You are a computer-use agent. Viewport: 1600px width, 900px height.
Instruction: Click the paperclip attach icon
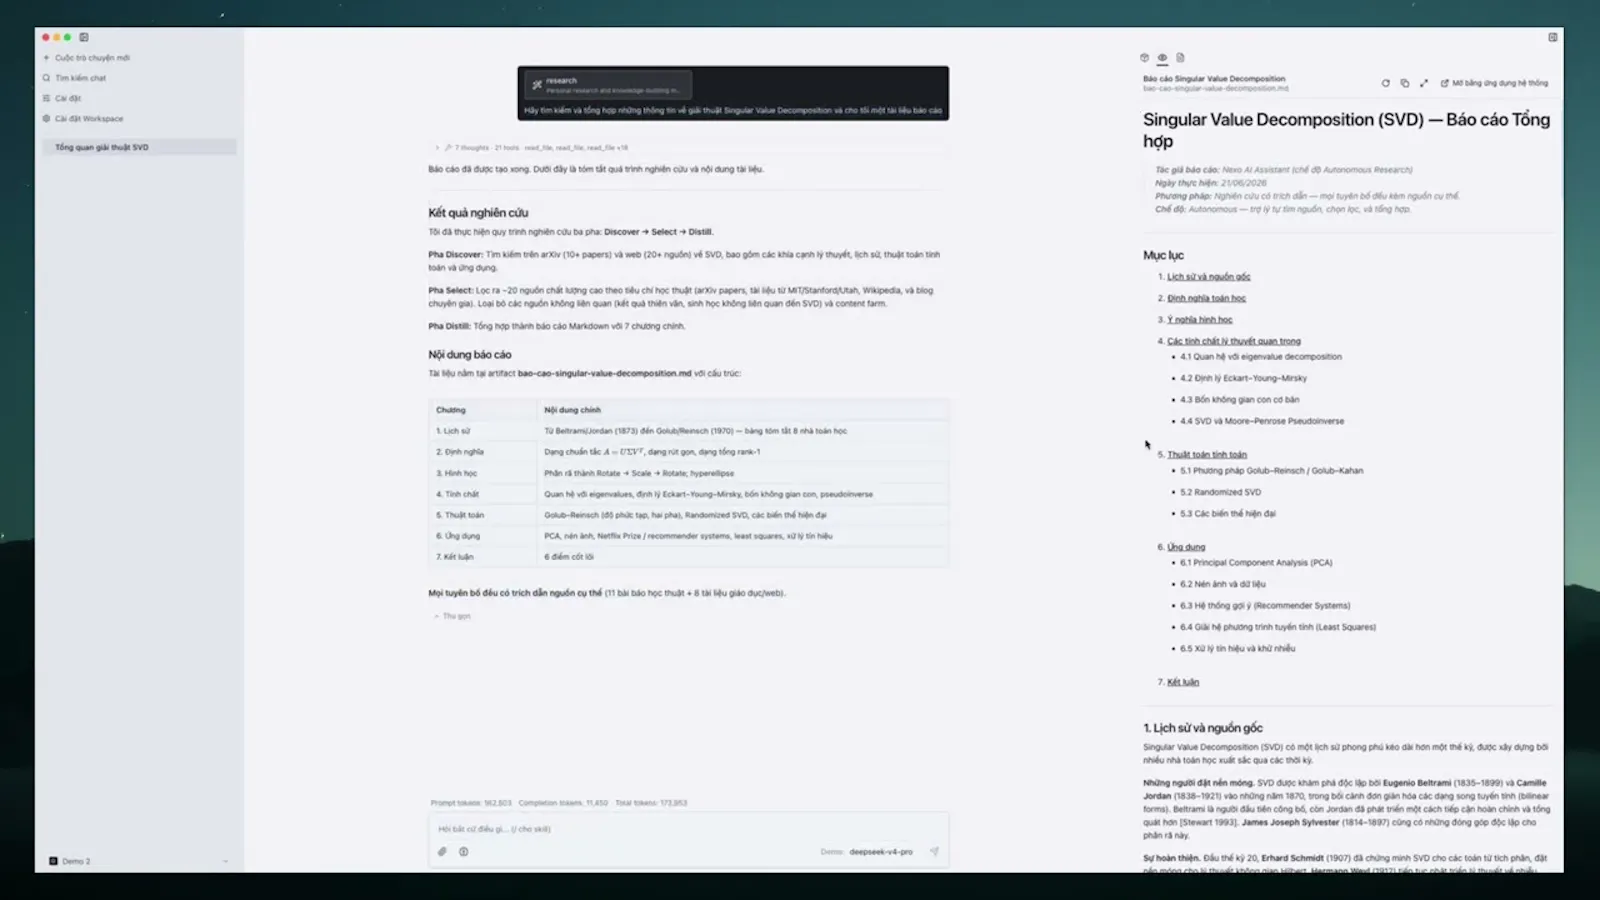442,852
